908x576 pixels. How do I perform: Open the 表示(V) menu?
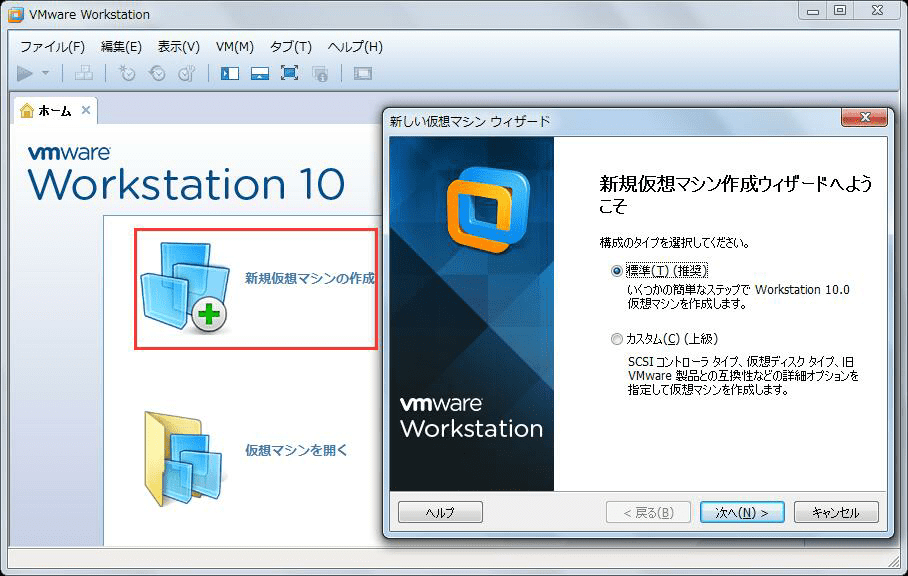(x=179, y=47)
